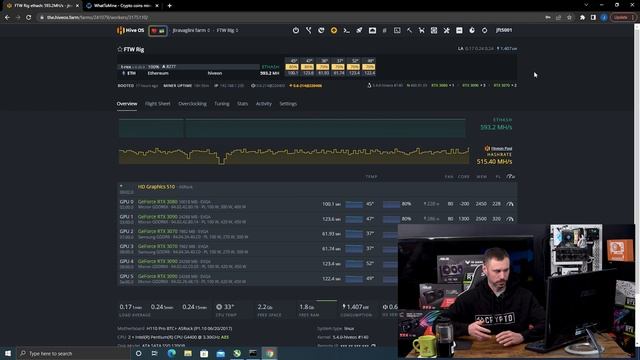
Task: Go back in browser history
Action: click(7, 18)
